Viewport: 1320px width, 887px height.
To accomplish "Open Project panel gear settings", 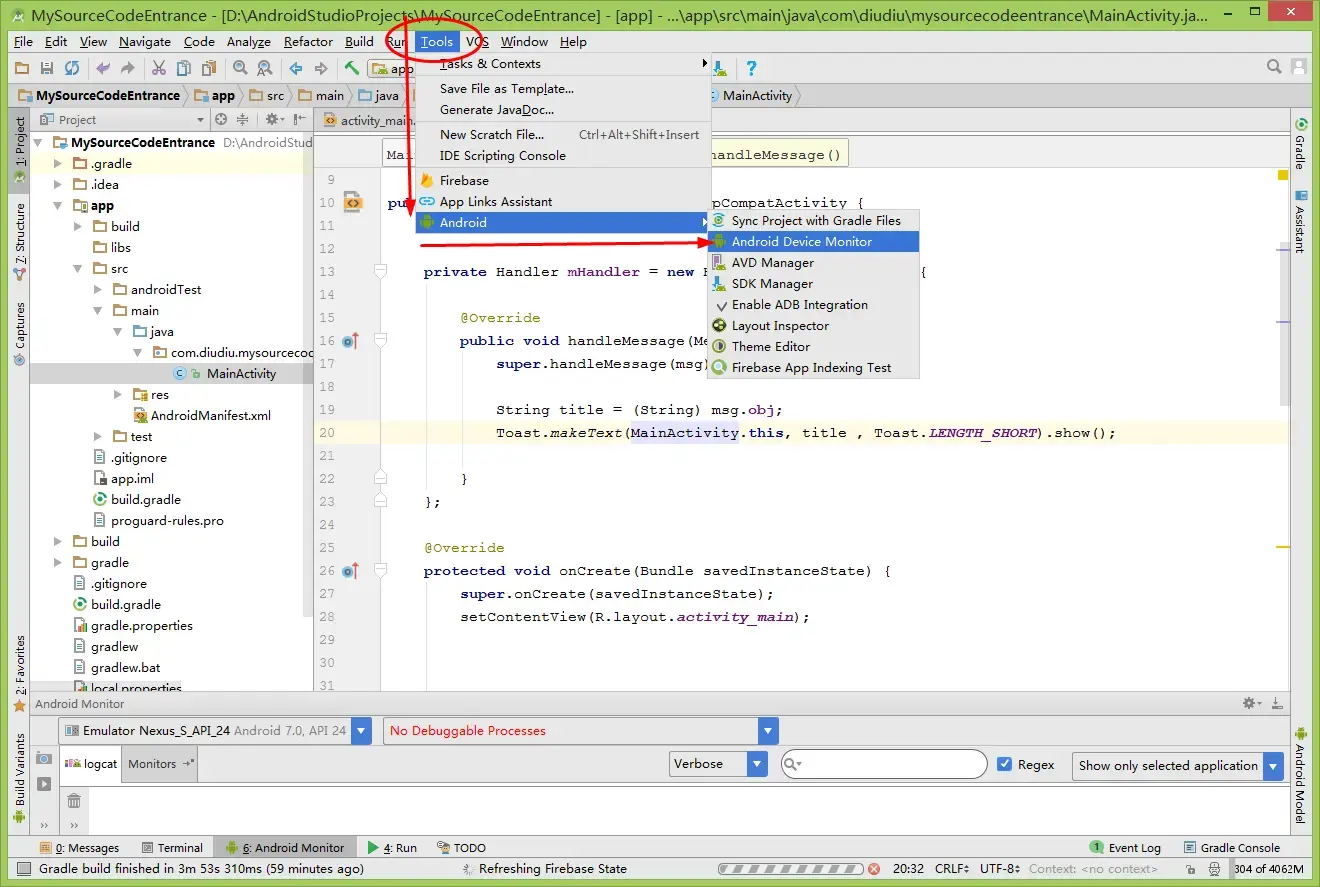I will coord(273,119).
